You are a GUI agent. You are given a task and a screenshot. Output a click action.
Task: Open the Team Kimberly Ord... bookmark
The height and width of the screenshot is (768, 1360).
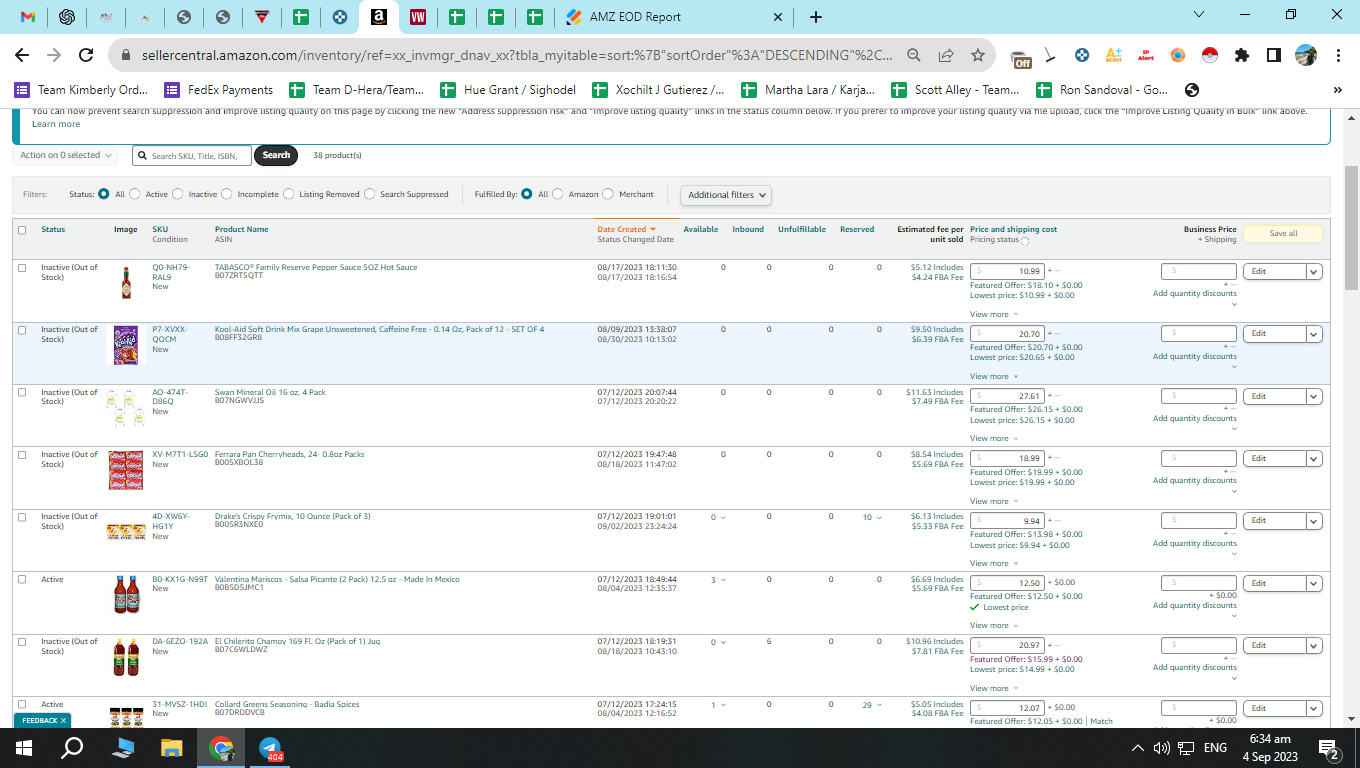click(81, 90)
